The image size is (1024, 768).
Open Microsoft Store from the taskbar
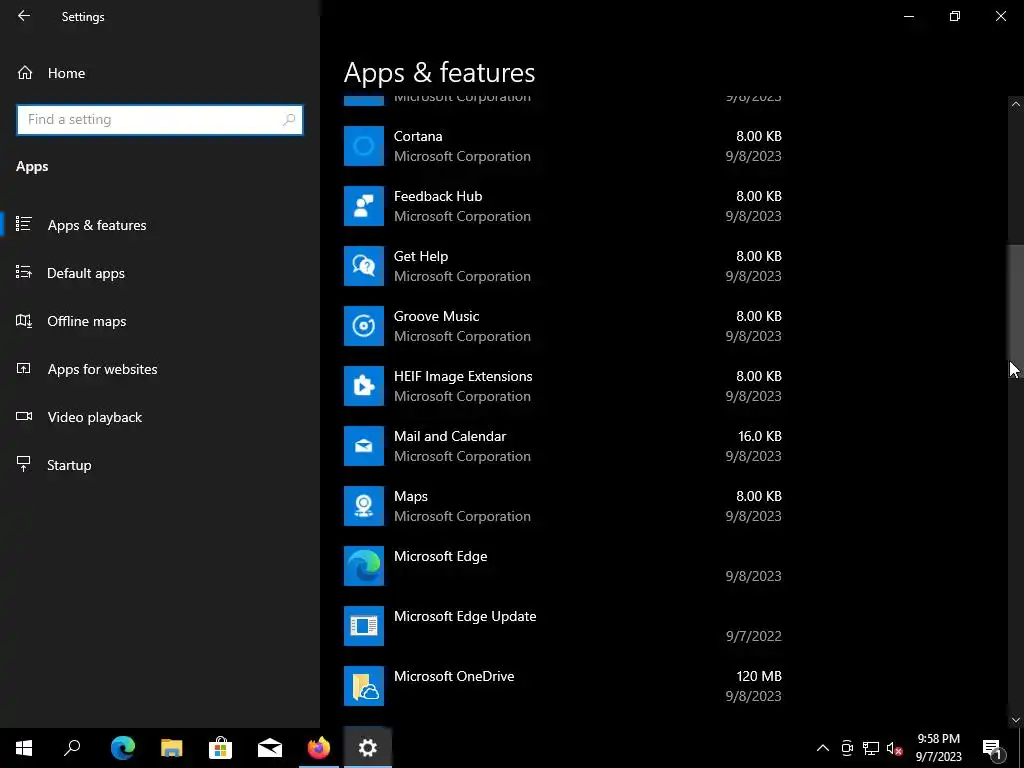[x=221, y=748]
